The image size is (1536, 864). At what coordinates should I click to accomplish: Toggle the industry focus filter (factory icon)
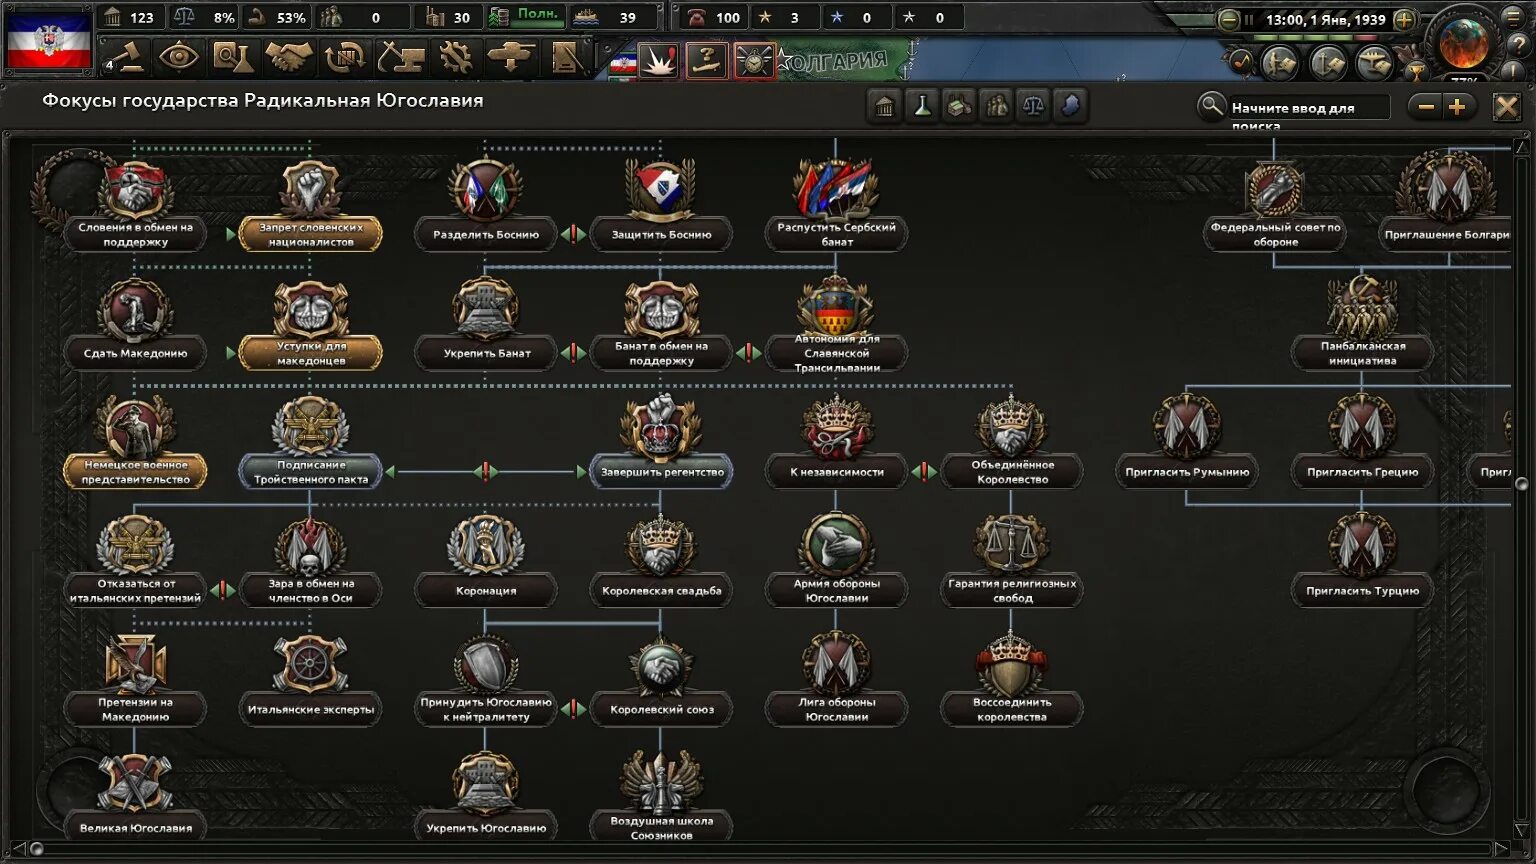pyautogui.click(x=959, y=106)
